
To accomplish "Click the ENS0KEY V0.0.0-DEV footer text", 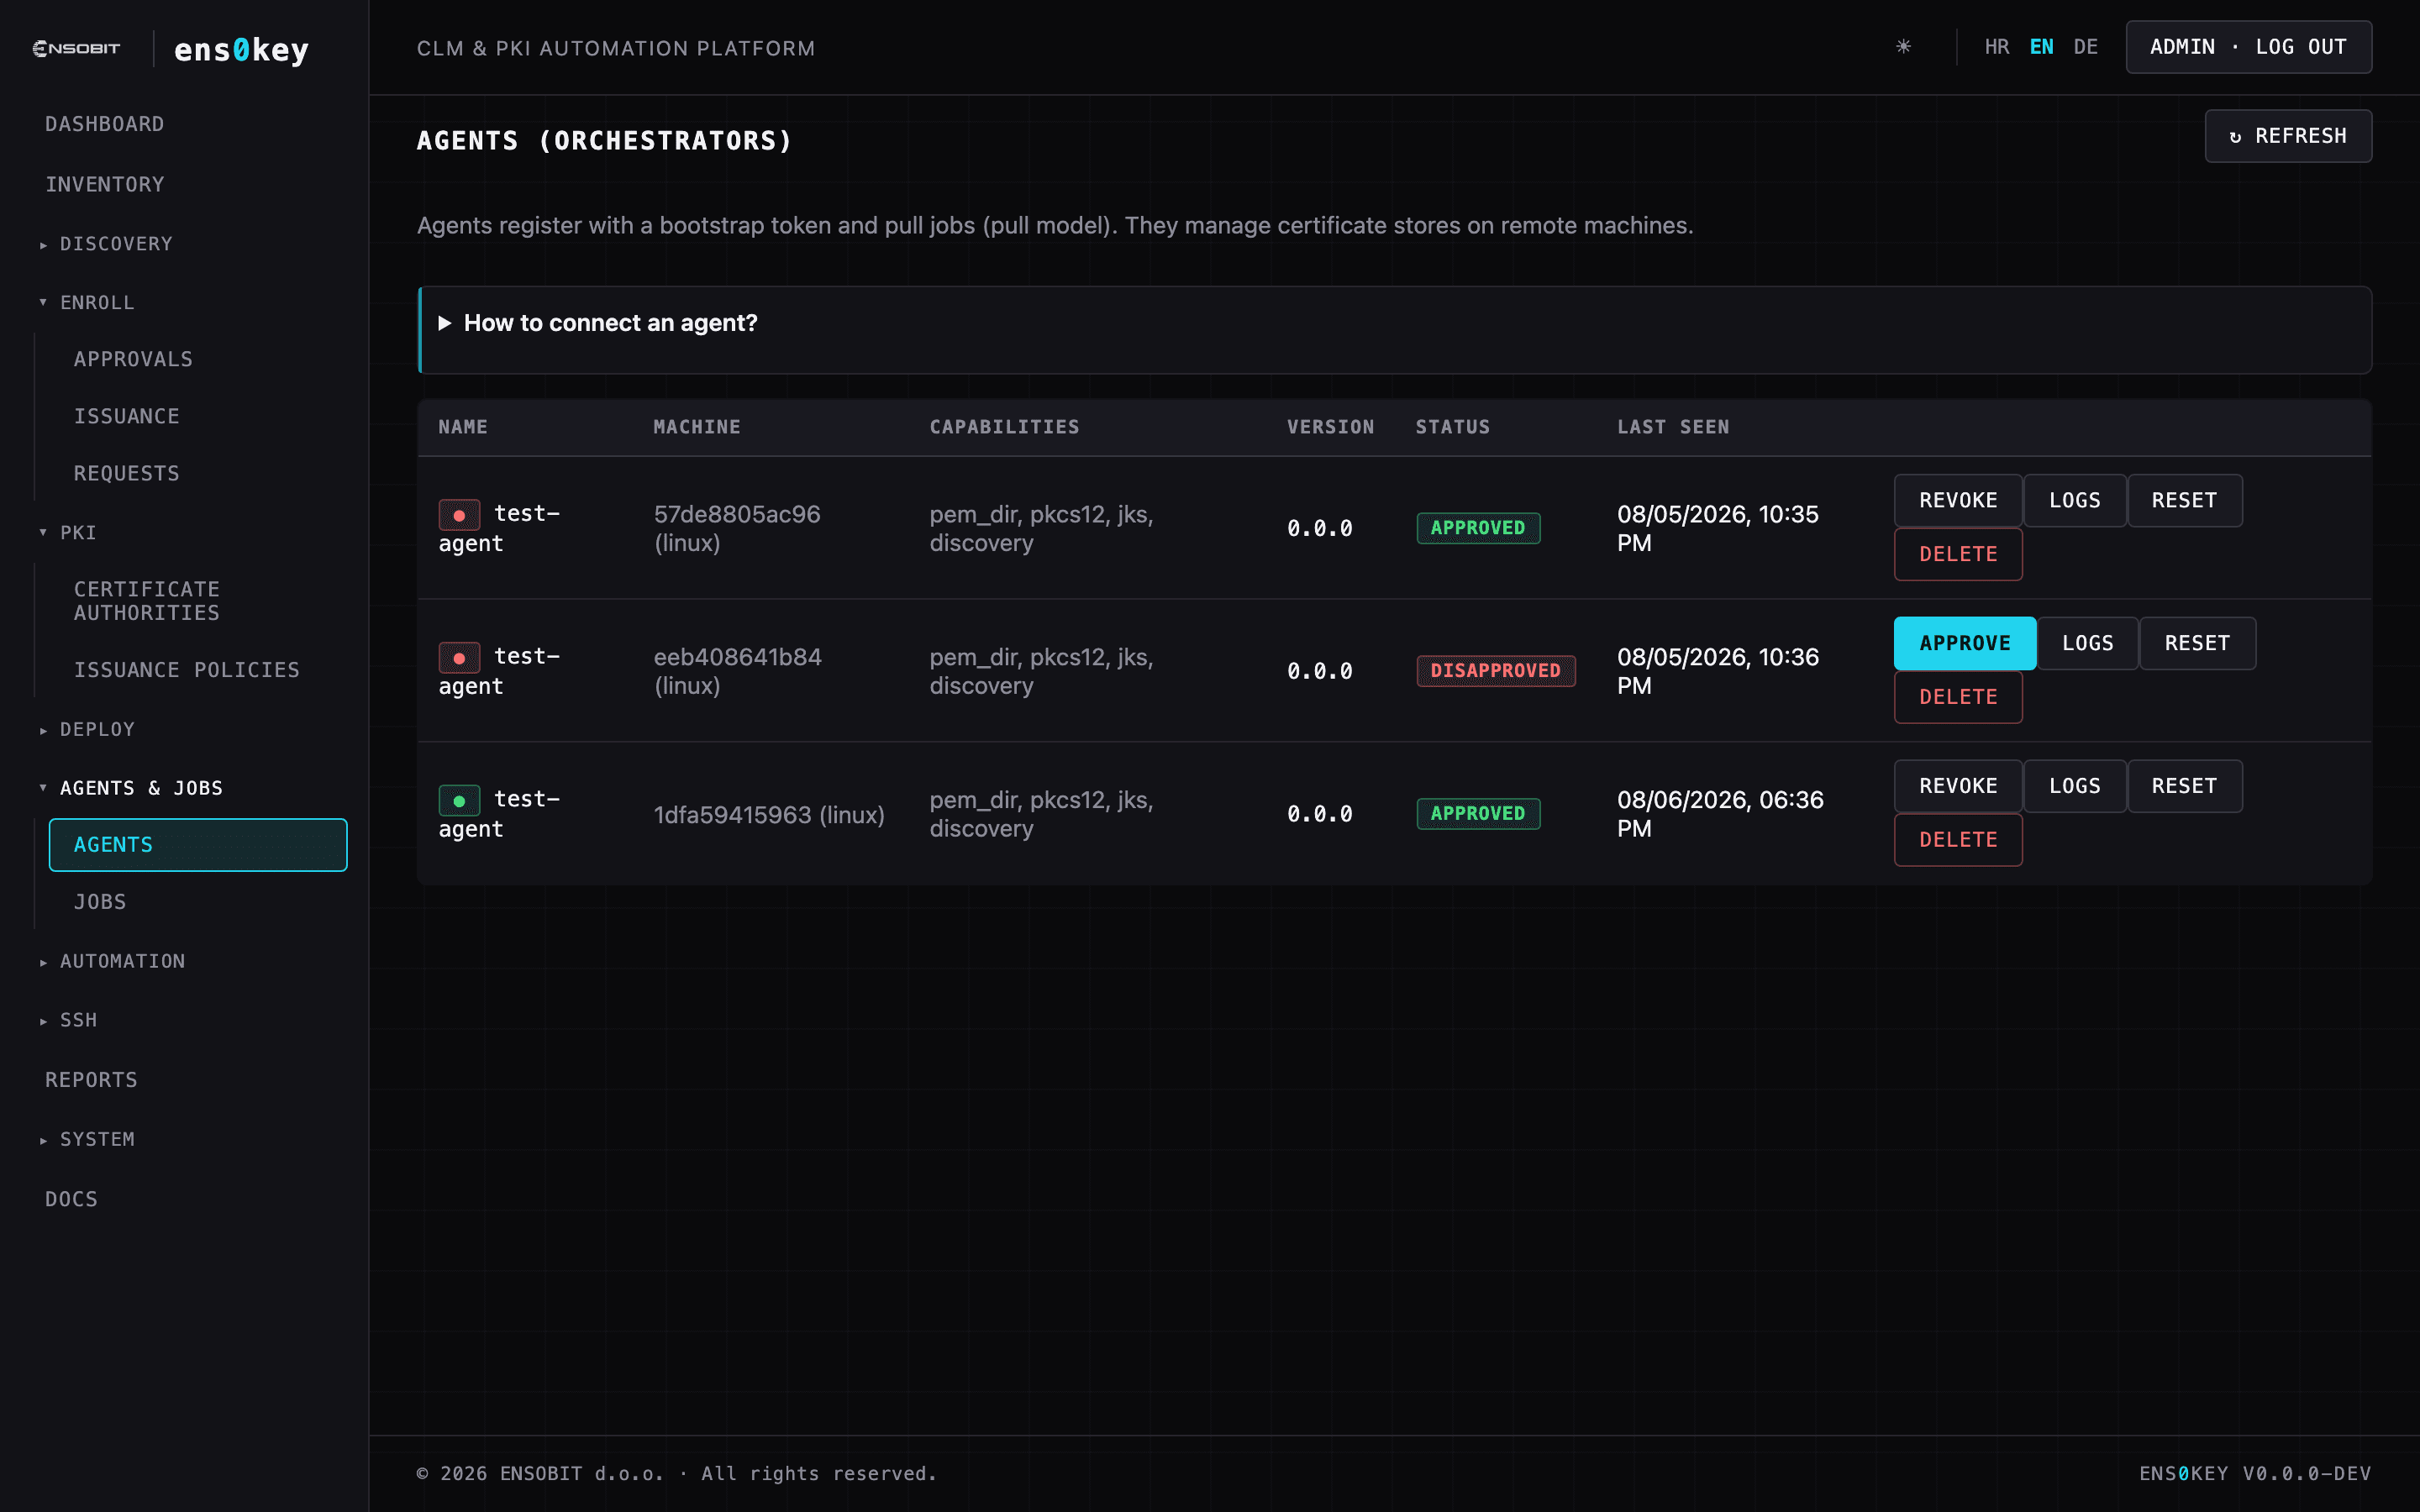I will [x=2255, y=1474].
